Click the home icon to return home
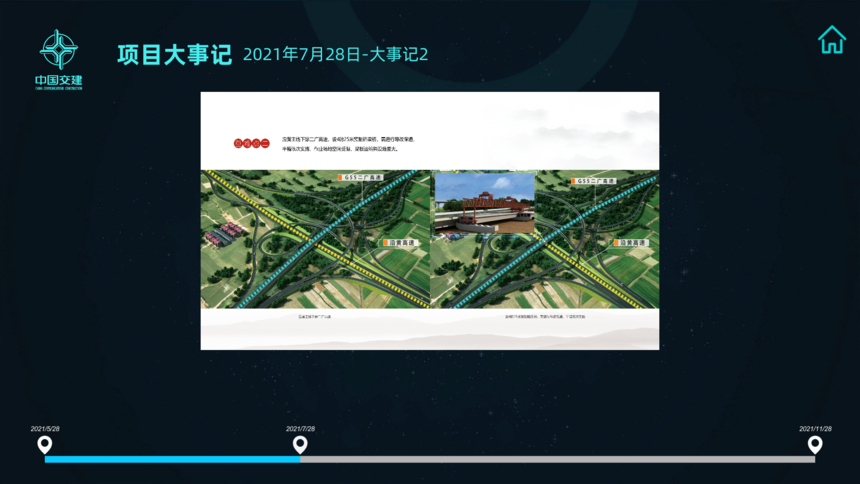The height and width of the screenshot is (484, 860). pyautogui.click(x=831, y=40)
